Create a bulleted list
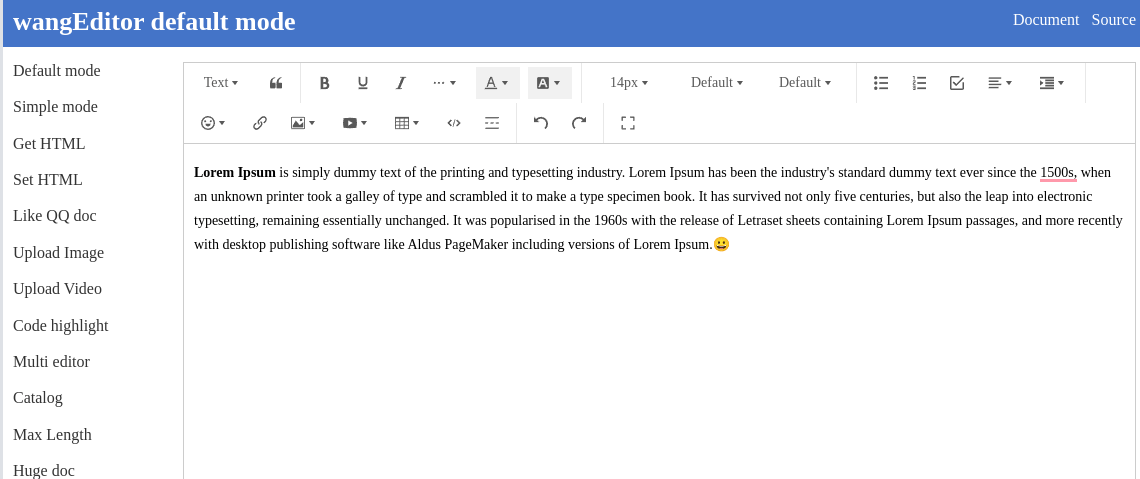The width and height of the screenshot is (1140, 479). 881,83
